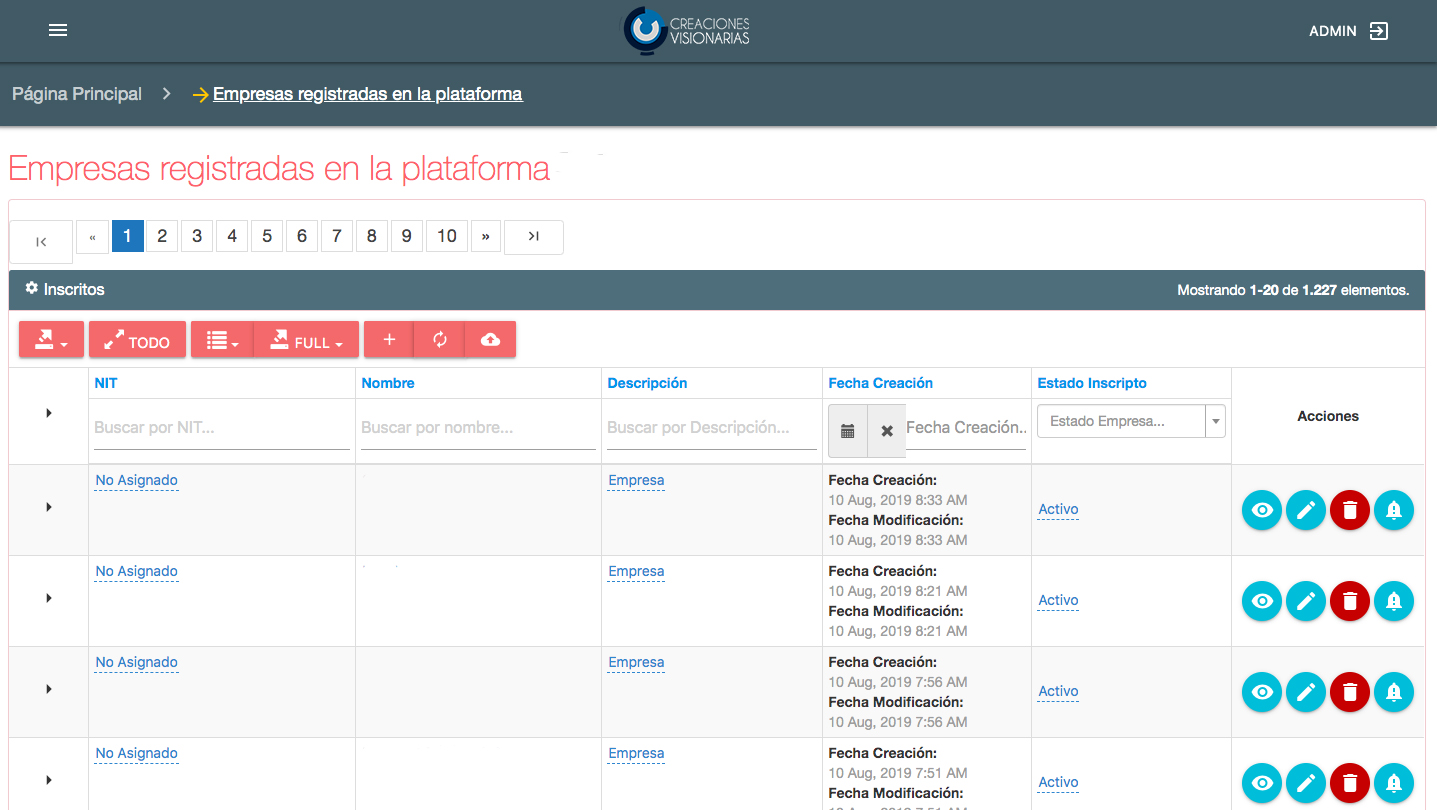1437x810 pixels.
Task: Open the hamburger navigation menu
Action: (58, 31)
